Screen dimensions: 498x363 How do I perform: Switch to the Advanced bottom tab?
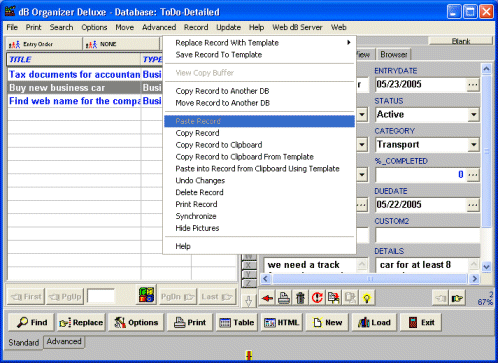click(x=64, y=341)
